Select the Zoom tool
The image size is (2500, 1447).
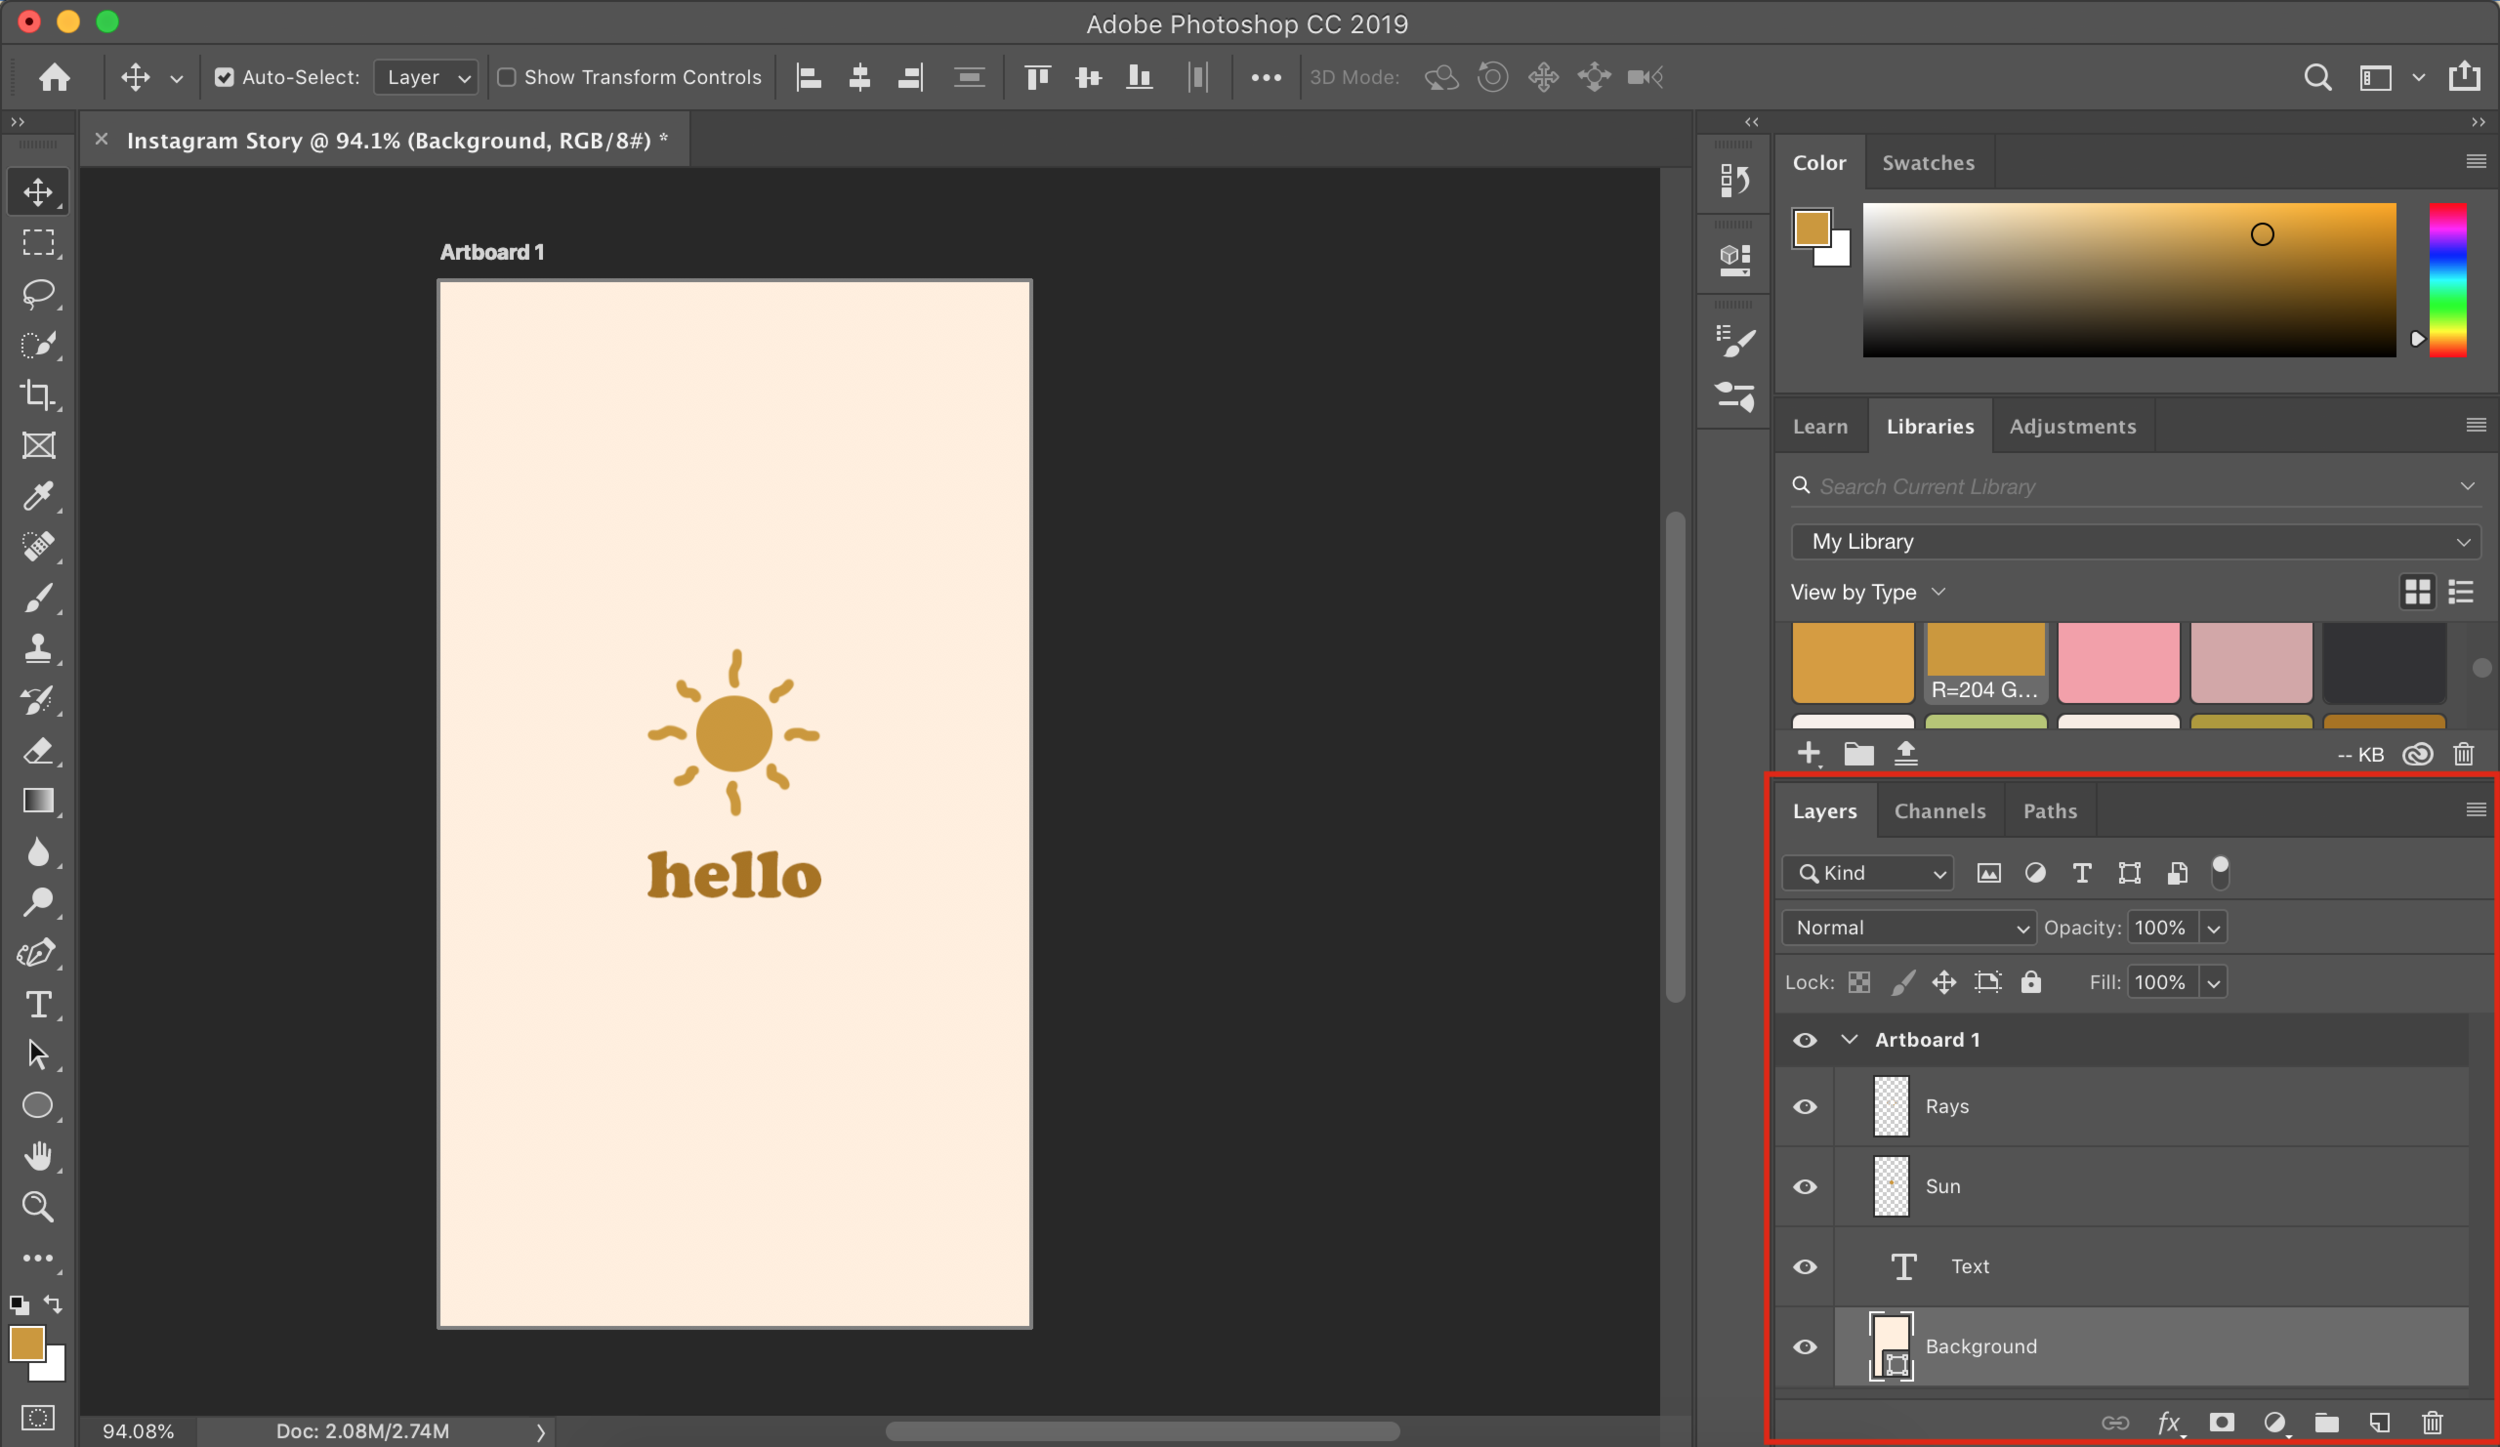tap(38, 1207)
